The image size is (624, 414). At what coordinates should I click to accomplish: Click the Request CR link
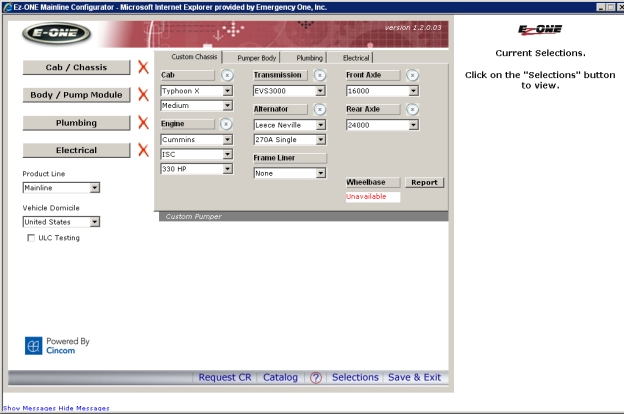pyautogui.click(x=225, y=377)
